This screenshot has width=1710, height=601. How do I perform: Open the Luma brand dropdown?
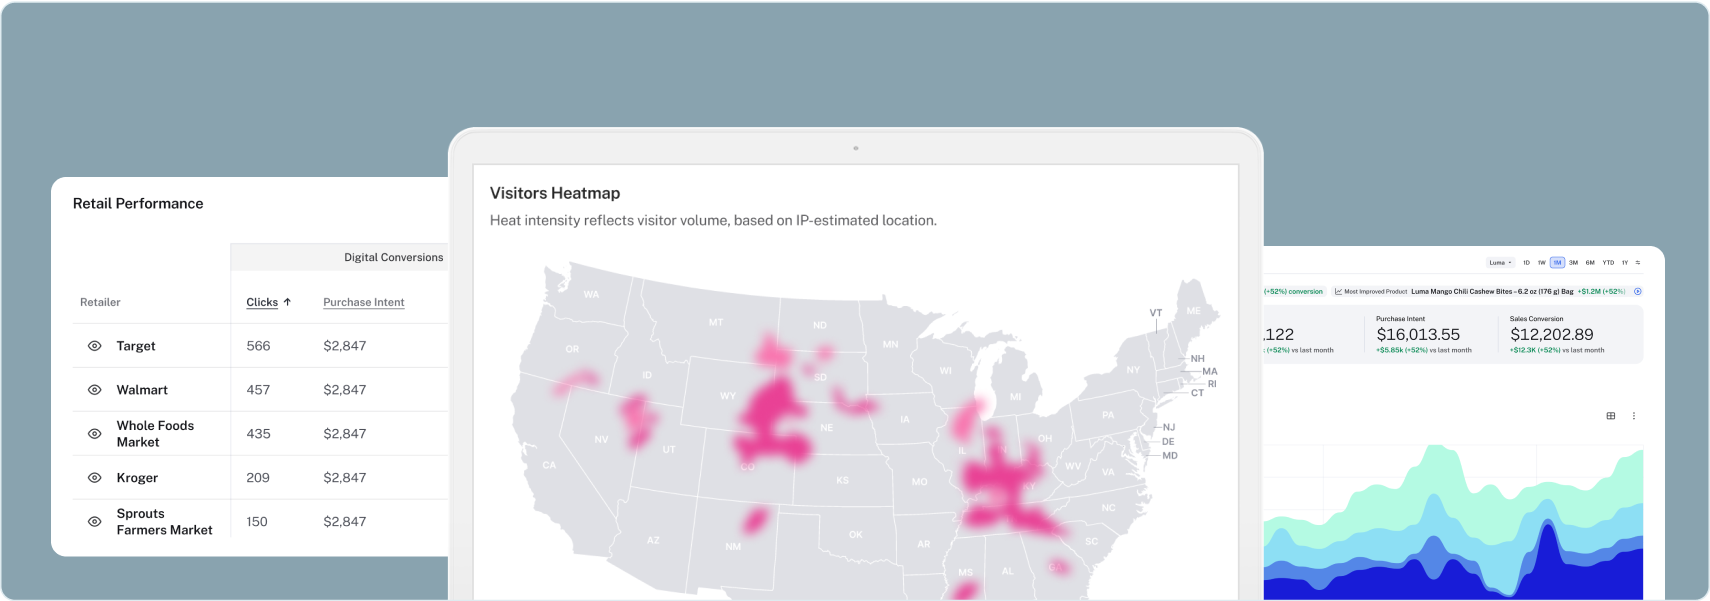[x=1500, y=263]
